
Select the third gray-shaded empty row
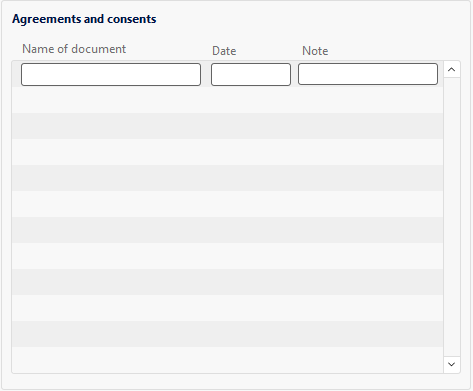coord(227,230)
